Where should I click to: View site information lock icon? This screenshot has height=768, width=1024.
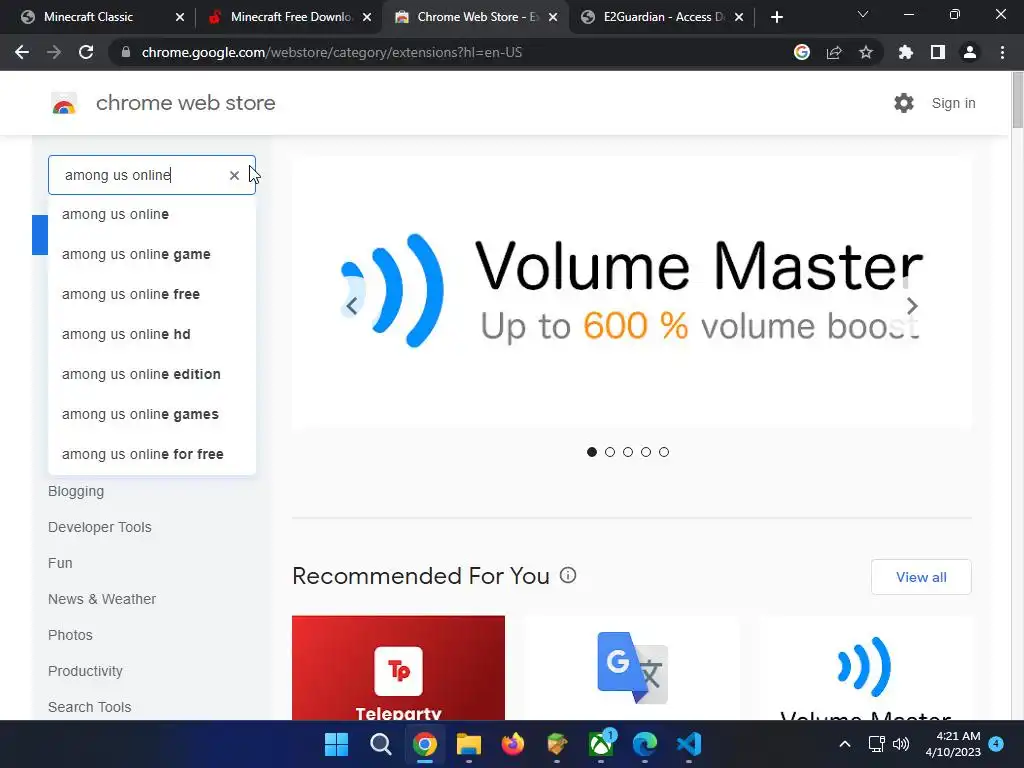click(126, 52)
